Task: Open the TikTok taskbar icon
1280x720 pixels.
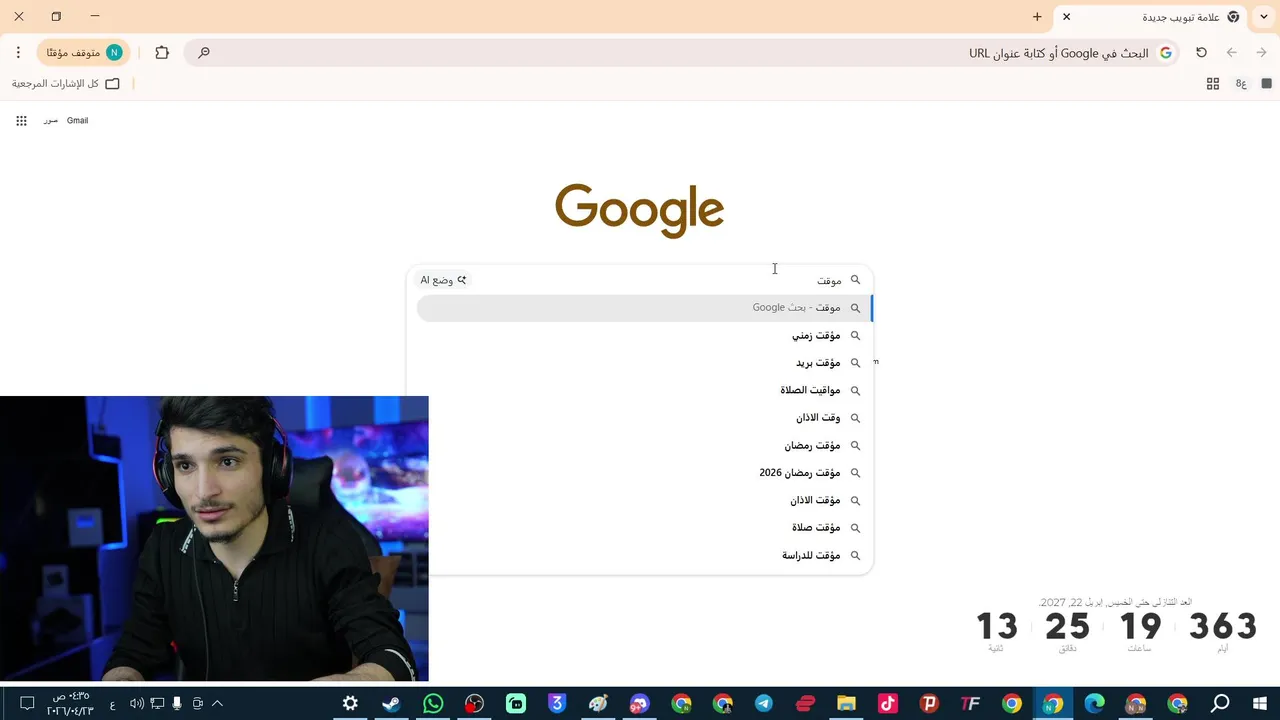Action: (x=887, y=704)
